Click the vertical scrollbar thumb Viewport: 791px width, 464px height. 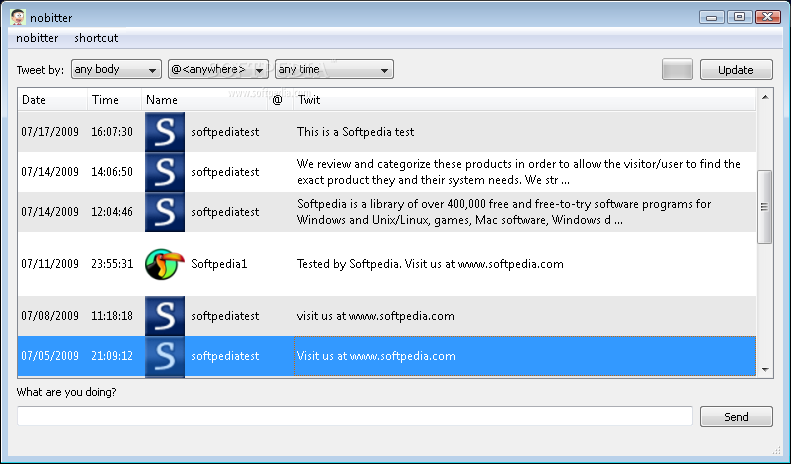pos(765,207)
